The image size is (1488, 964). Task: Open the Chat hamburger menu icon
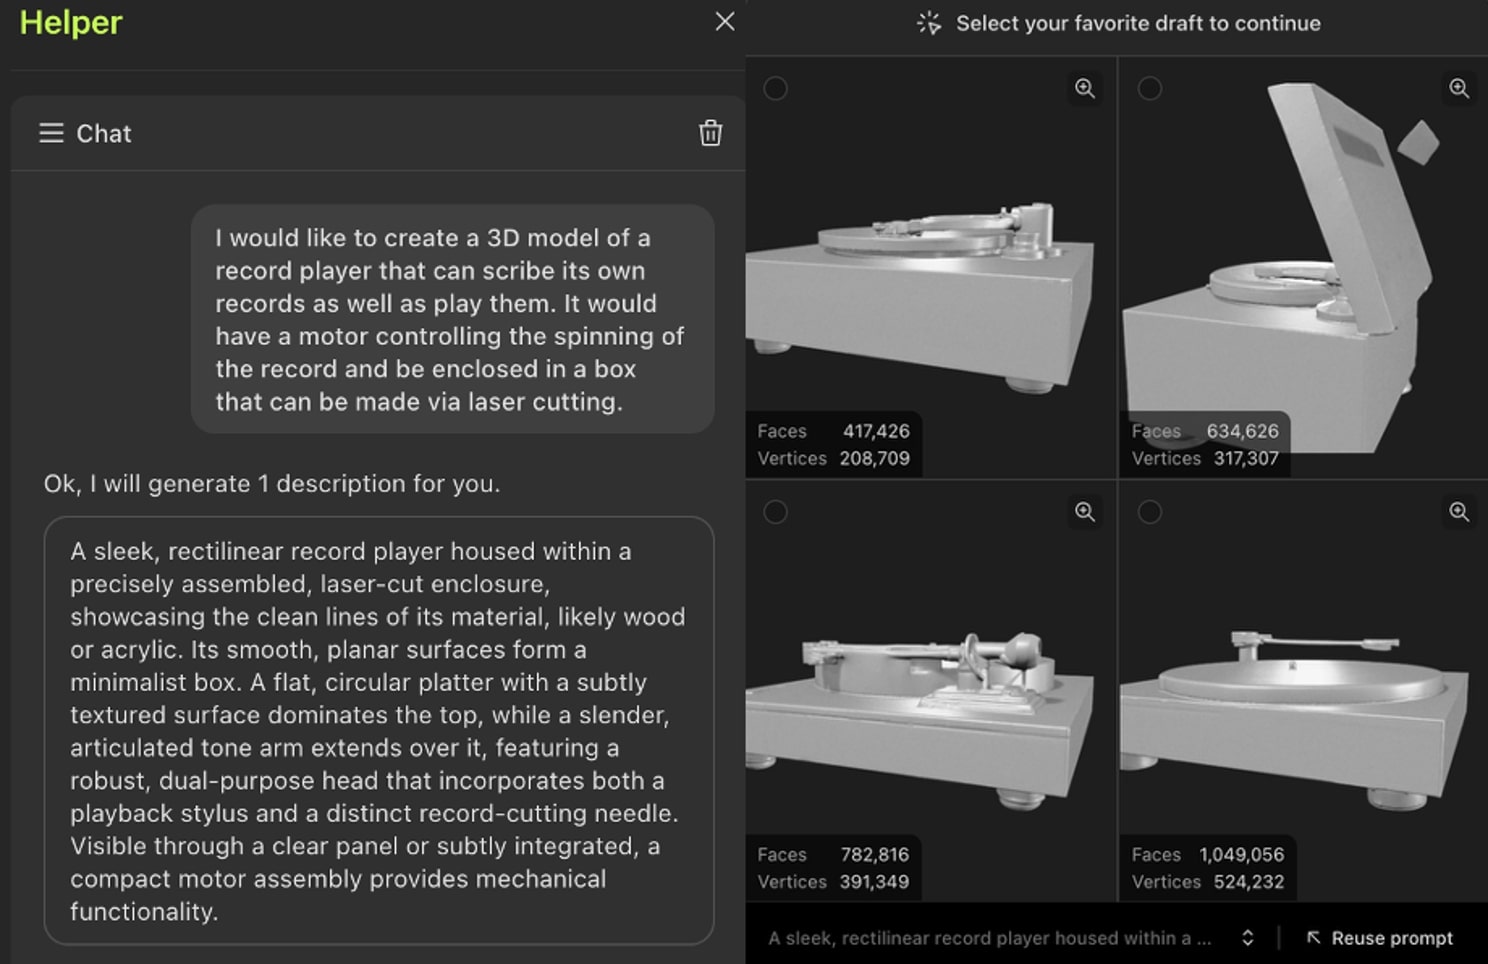click(x=51, y=133)
